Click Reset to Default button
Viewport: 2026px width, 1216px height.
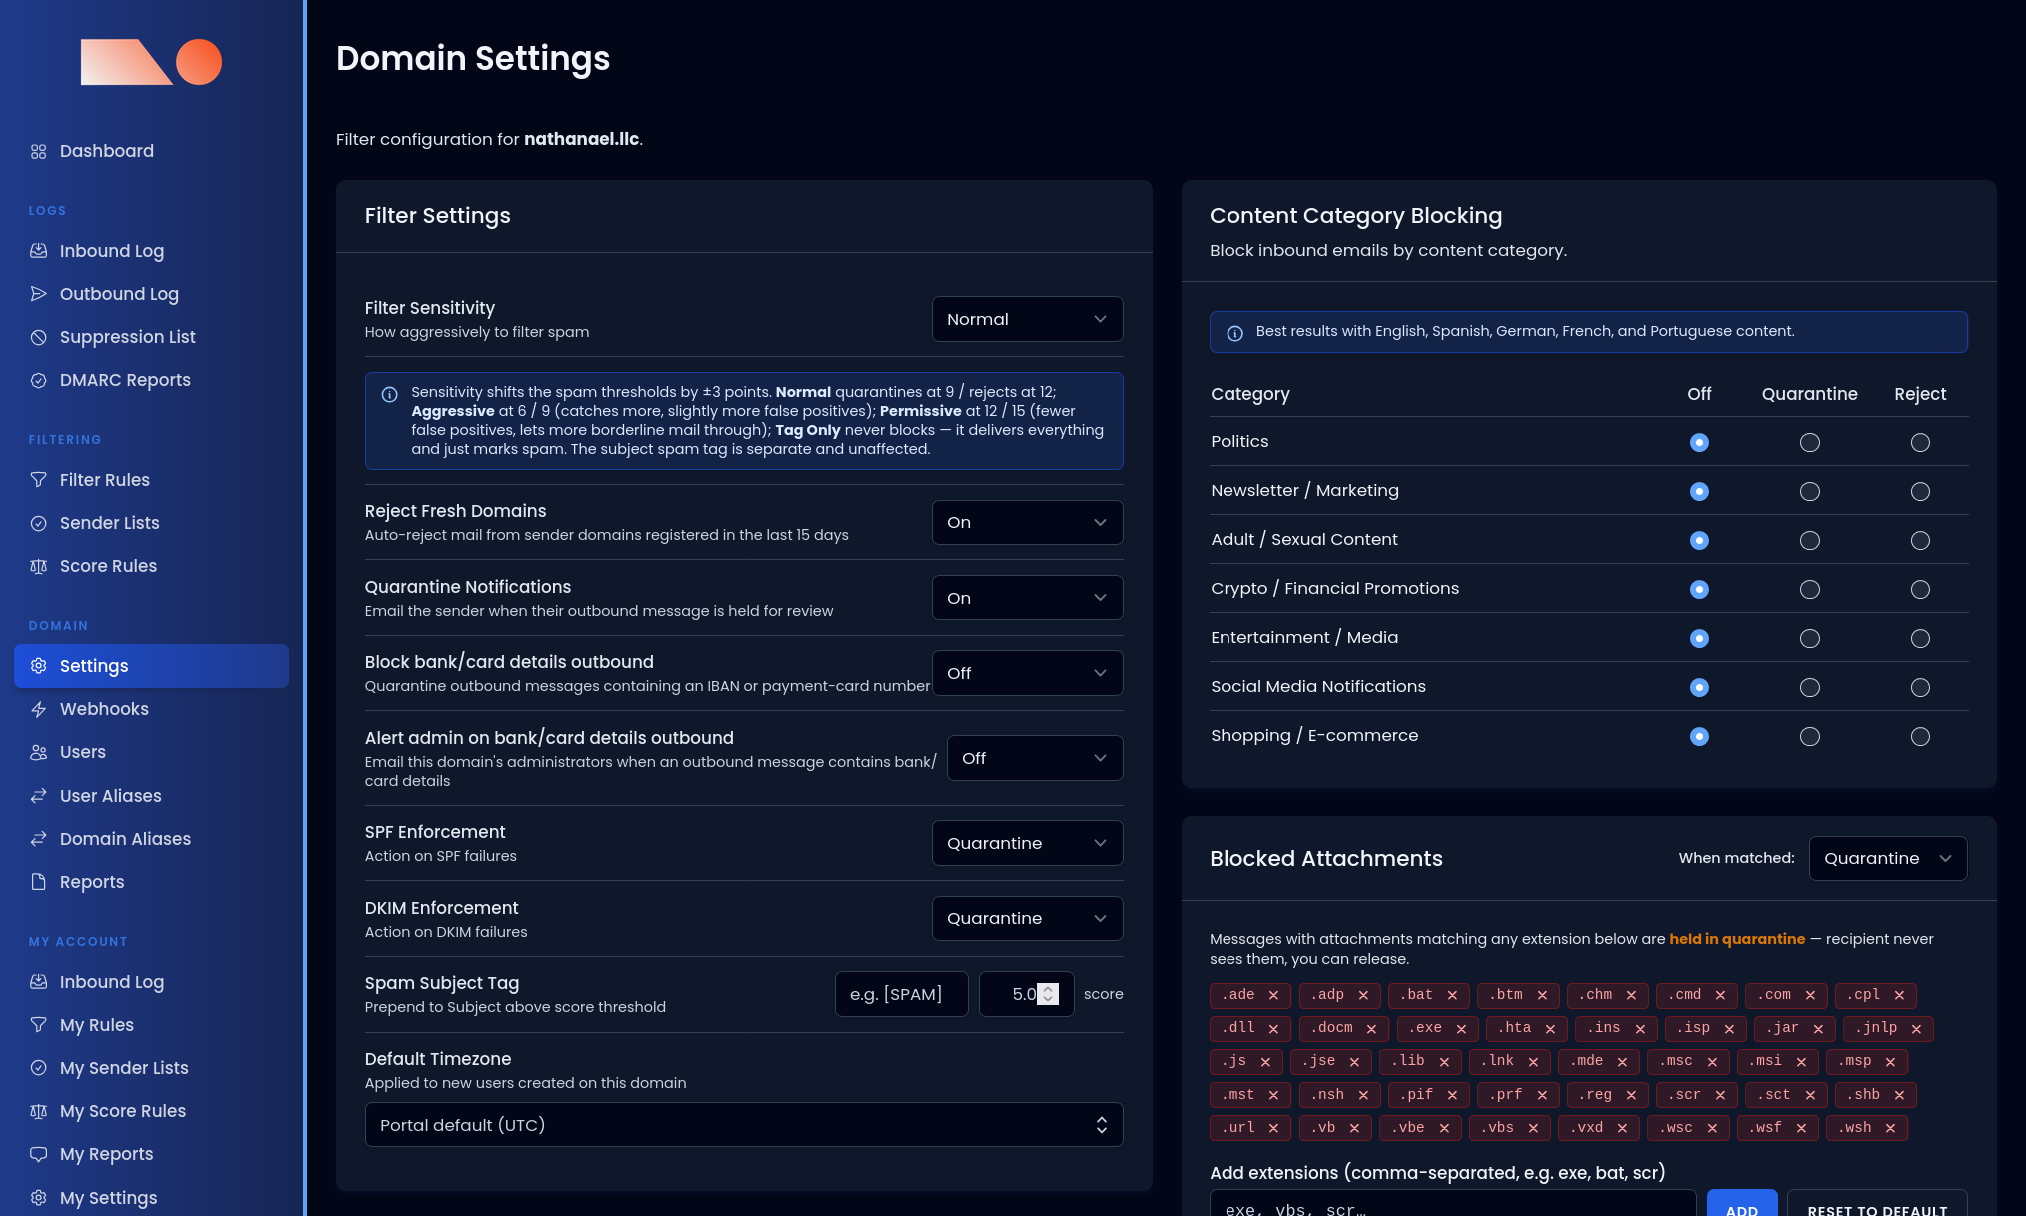point(1877,1205)
